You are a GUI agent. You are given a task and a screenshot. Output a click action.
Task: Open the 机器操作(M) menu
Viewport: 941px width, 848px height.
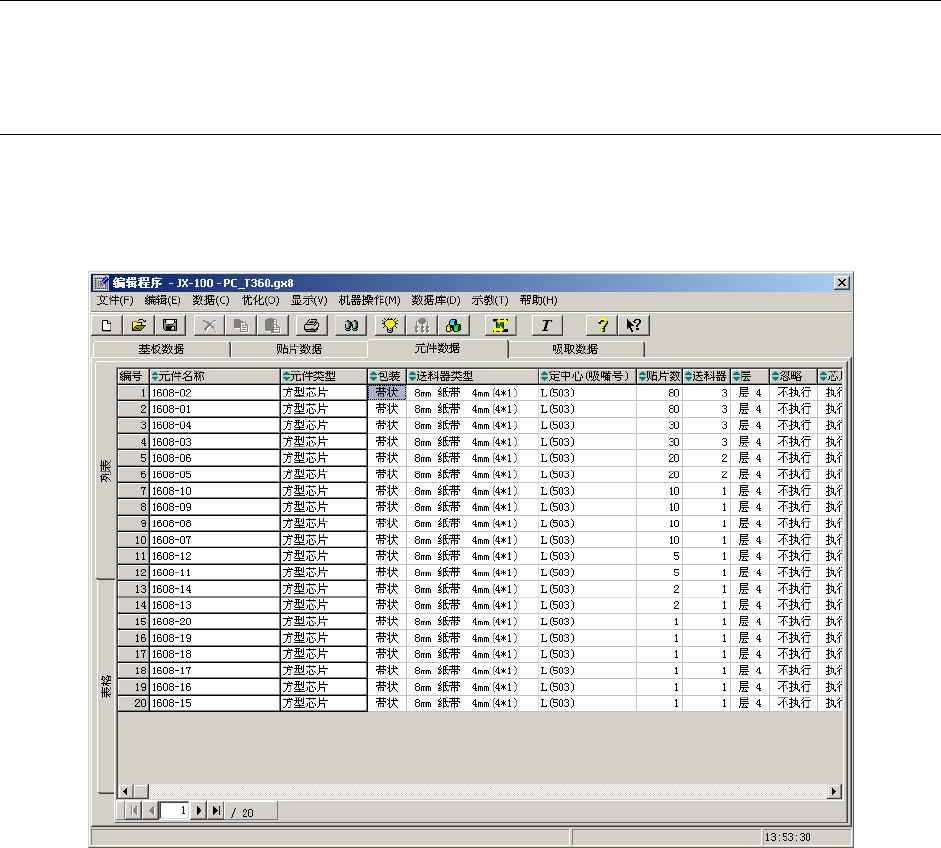pos(369,300)
